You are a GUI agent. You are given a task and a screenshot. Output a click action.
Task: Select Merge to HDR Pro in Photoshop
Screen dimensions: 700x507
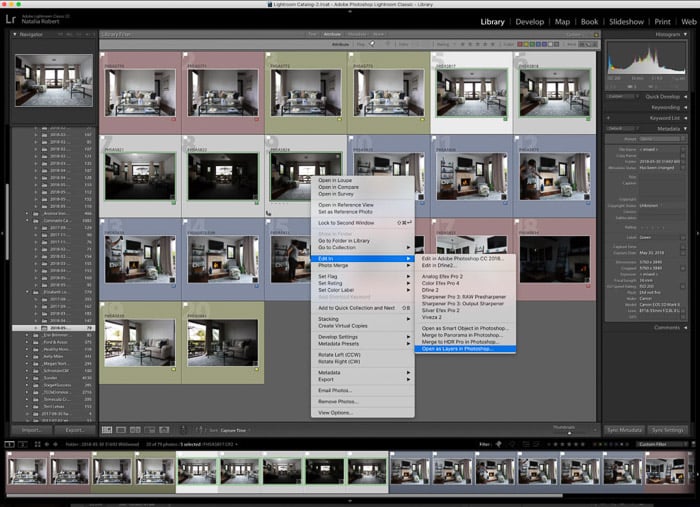[465, 341]
